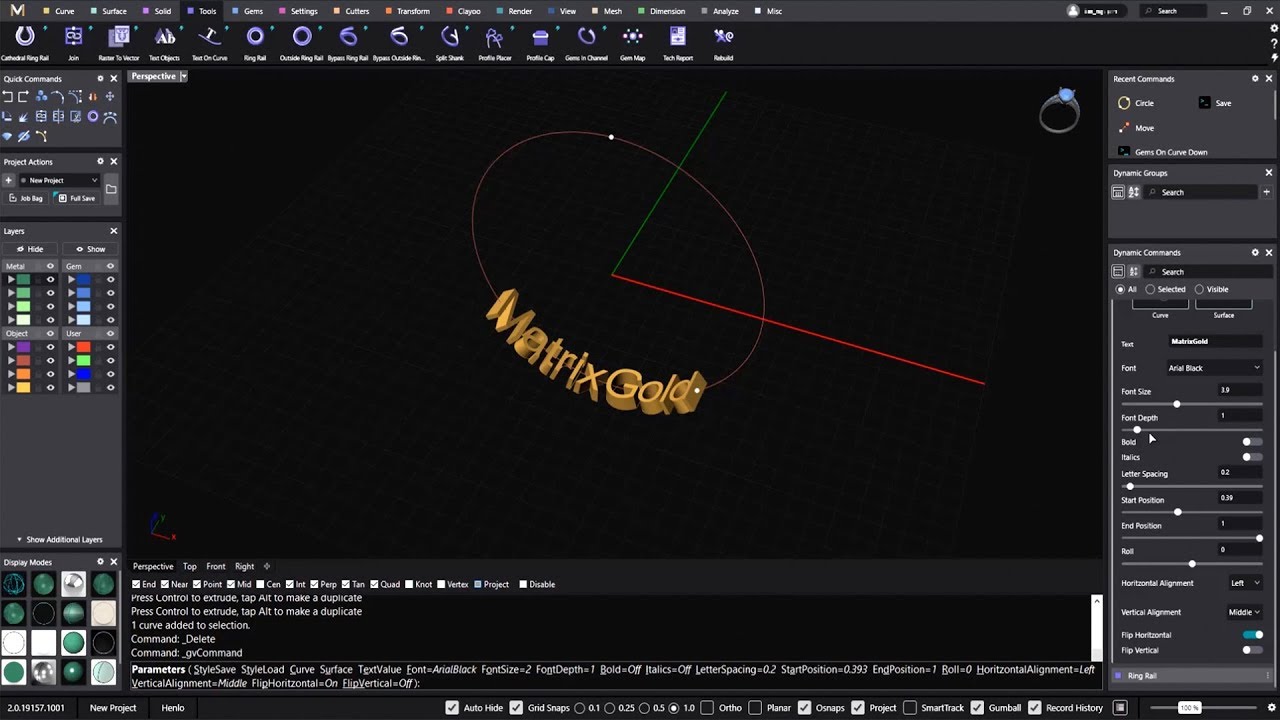
Task: Check the Ortho checkbox
Action: (x=708, y=708)
